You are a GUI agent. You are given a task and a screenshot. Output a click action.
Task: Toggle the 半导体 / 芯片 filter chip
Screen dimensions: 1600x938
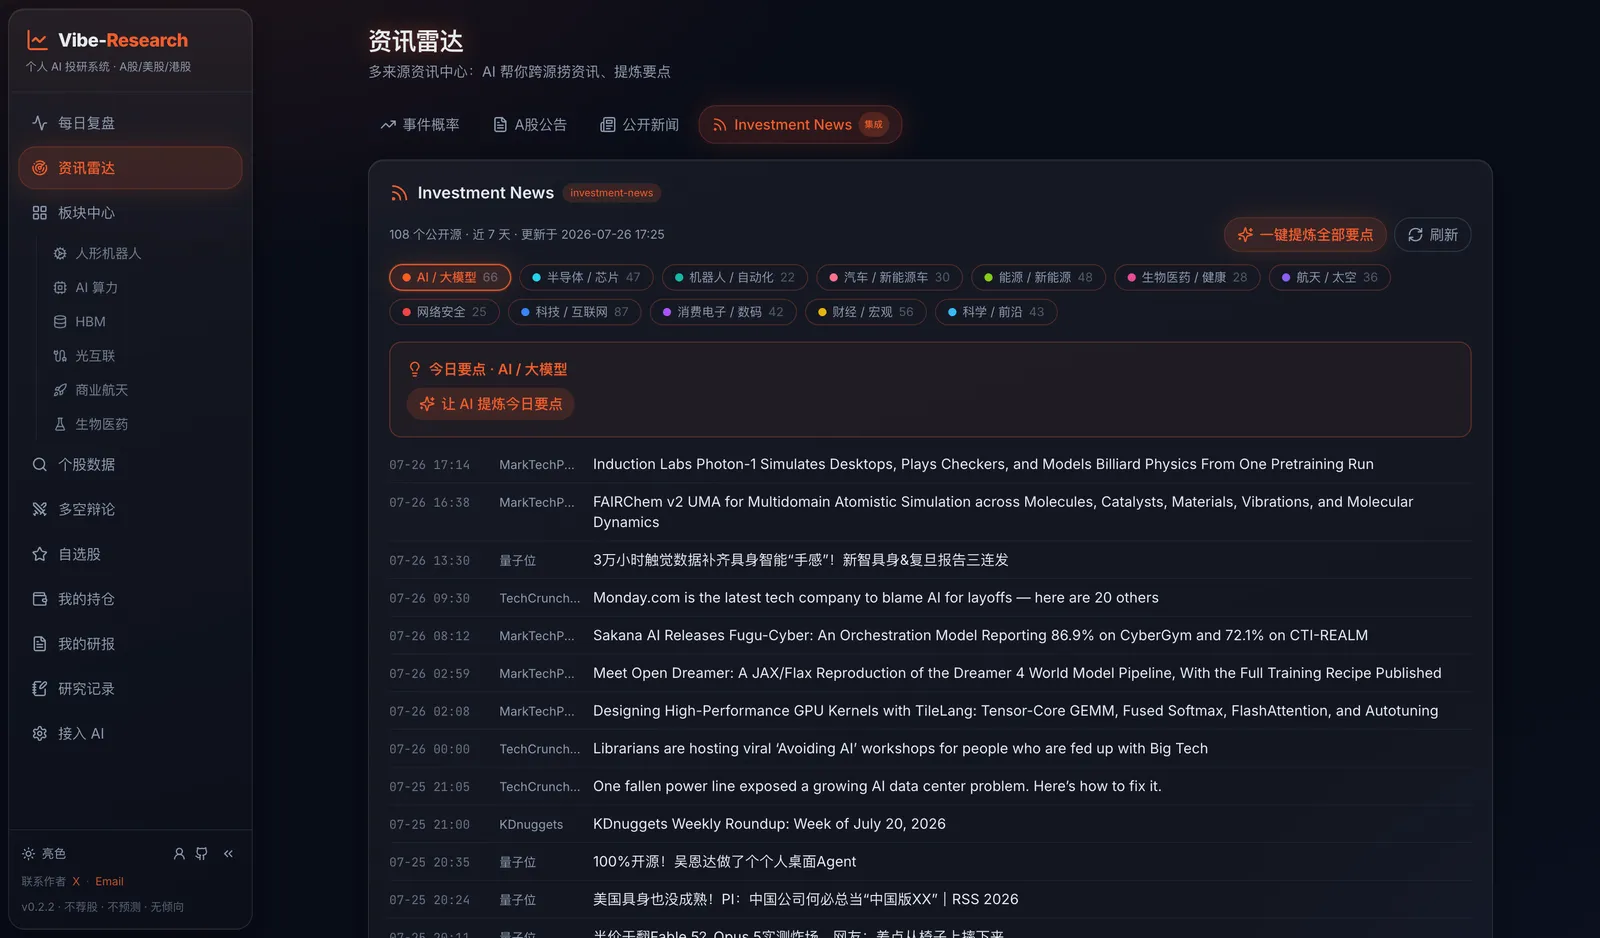pyautogui.click(x=586, y=278)
